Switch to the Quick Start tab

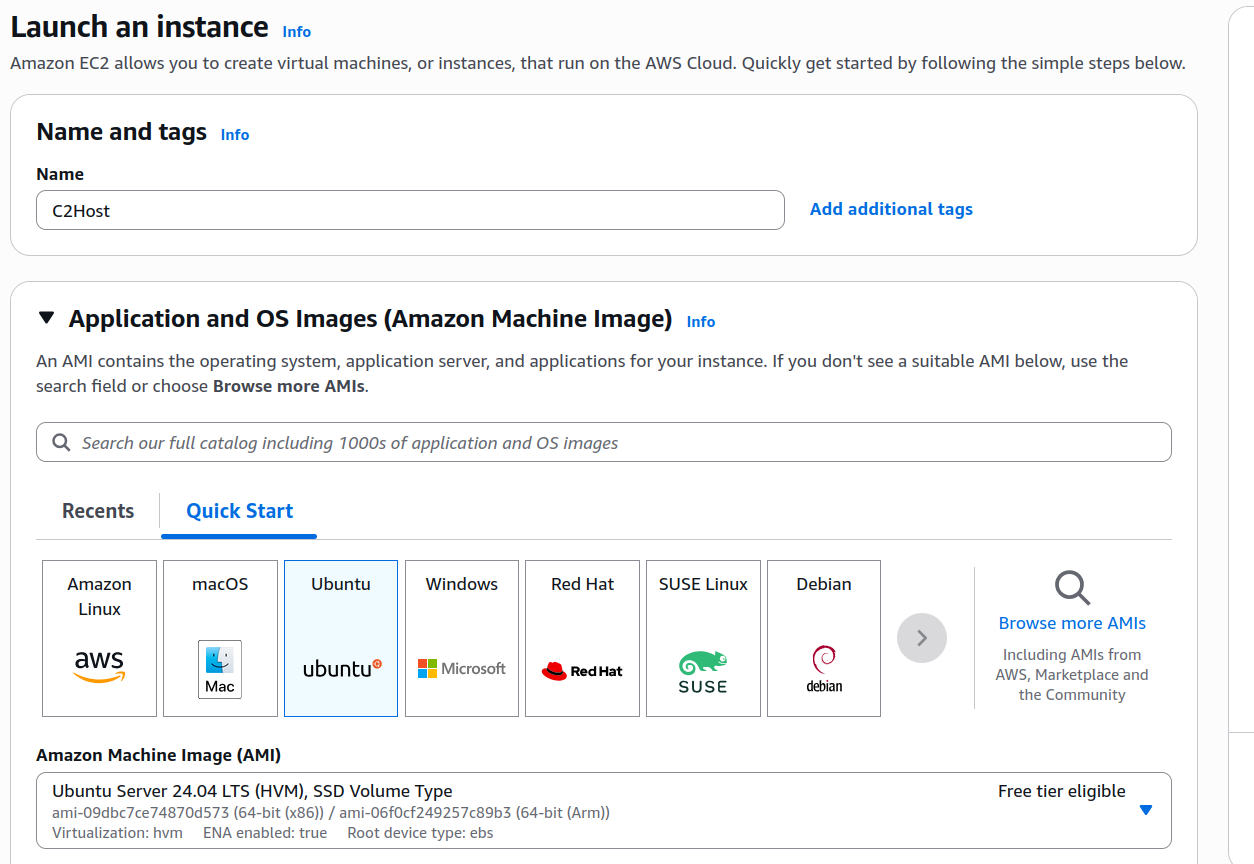[x=239, y=511]
